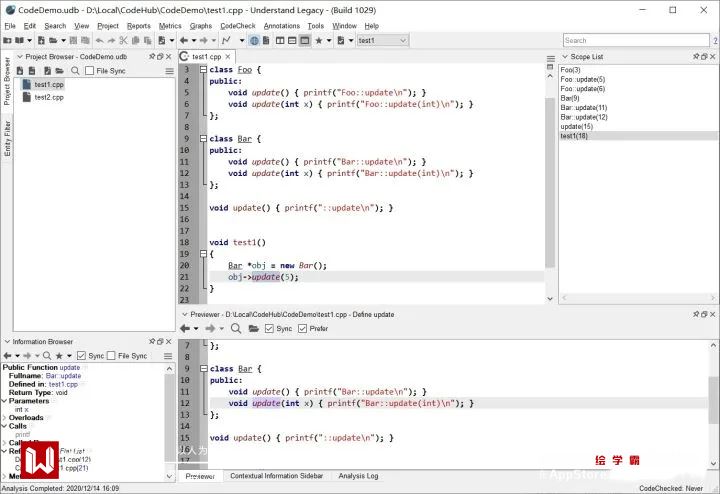Click the Previewer search magnifier
Screen dimensions: 720x494
(x=236, y=328)
